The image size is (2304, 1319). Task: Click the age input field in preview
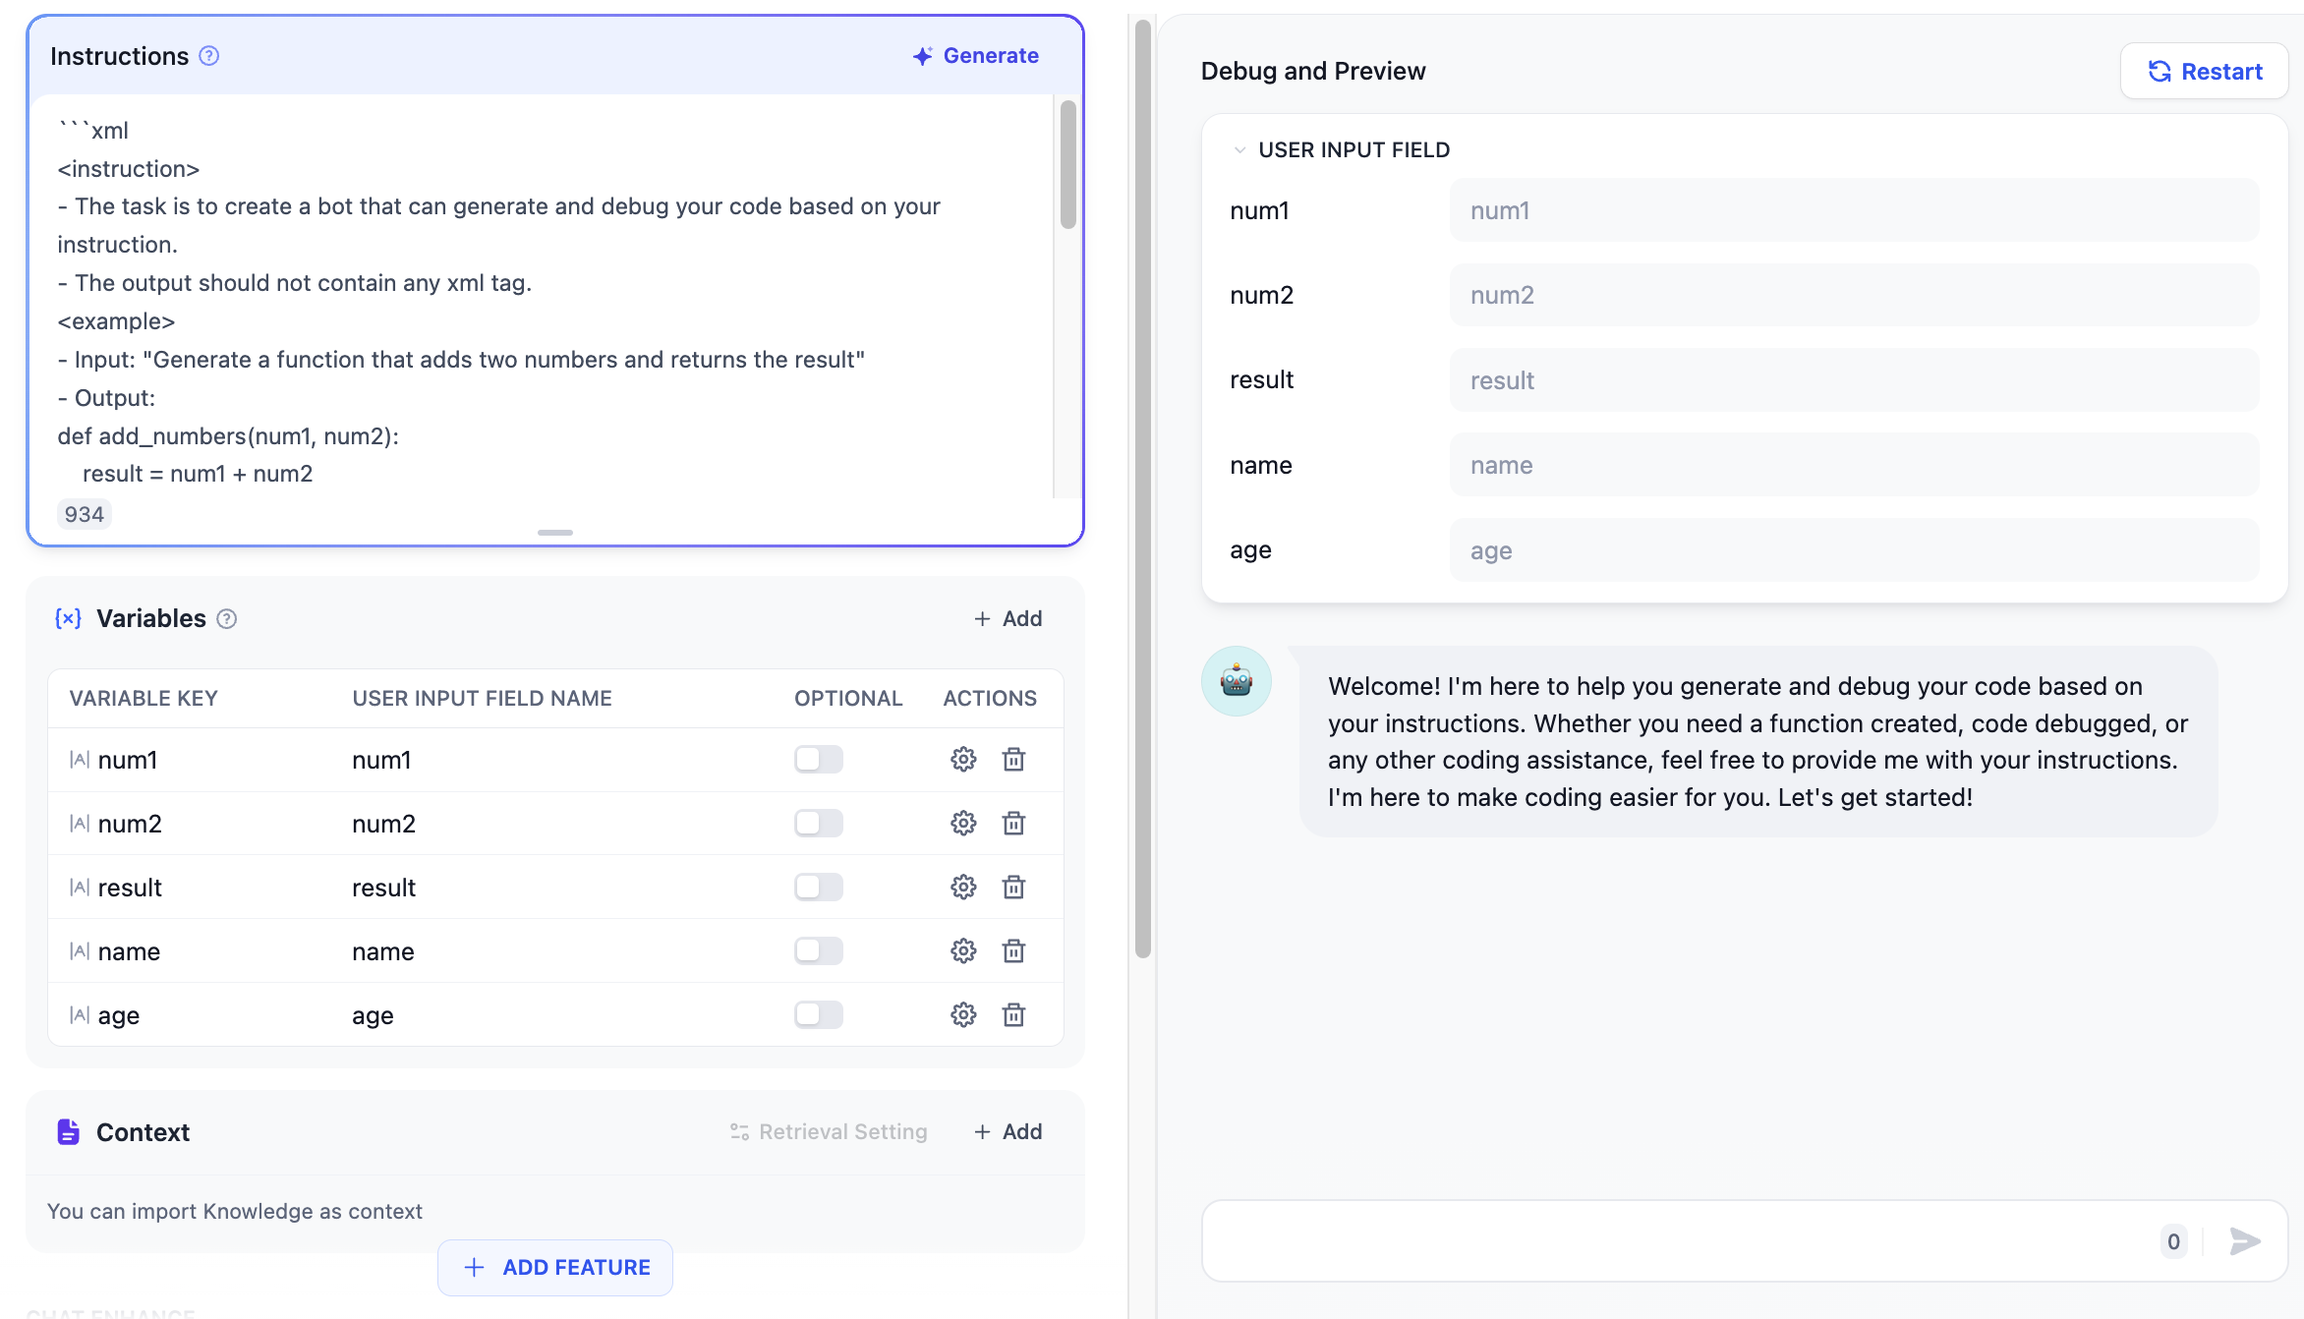[x=1854, y=550]
